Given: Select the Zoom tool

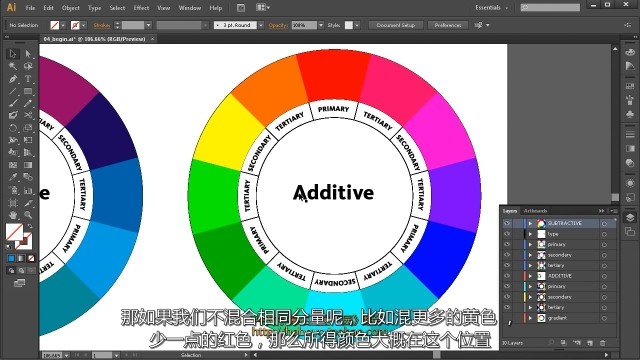Looking at the screenshot, I should pos(28,215).
